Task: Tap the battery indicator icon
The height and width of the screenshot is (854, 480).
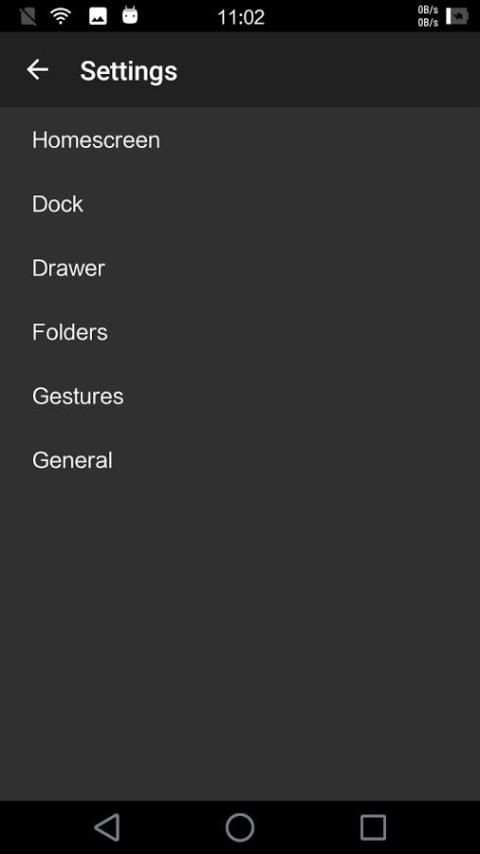Action: point(457,16)
